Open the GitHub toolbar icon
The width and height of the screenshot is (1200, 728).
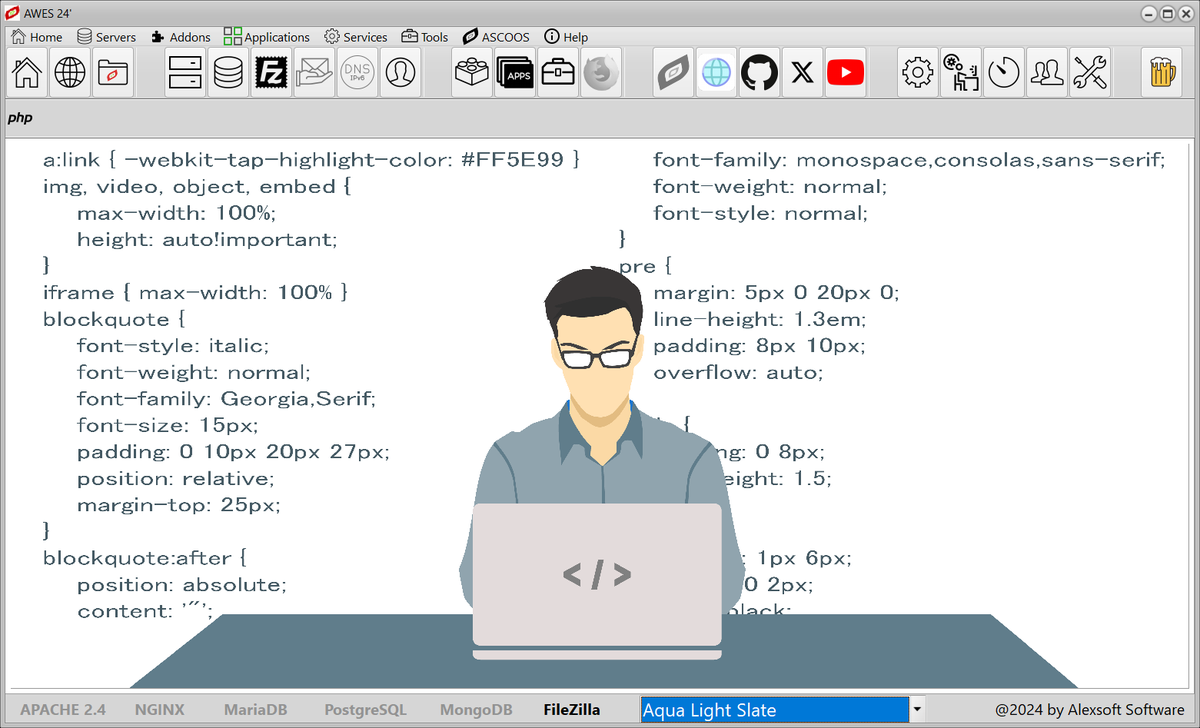tap(759, 73)
